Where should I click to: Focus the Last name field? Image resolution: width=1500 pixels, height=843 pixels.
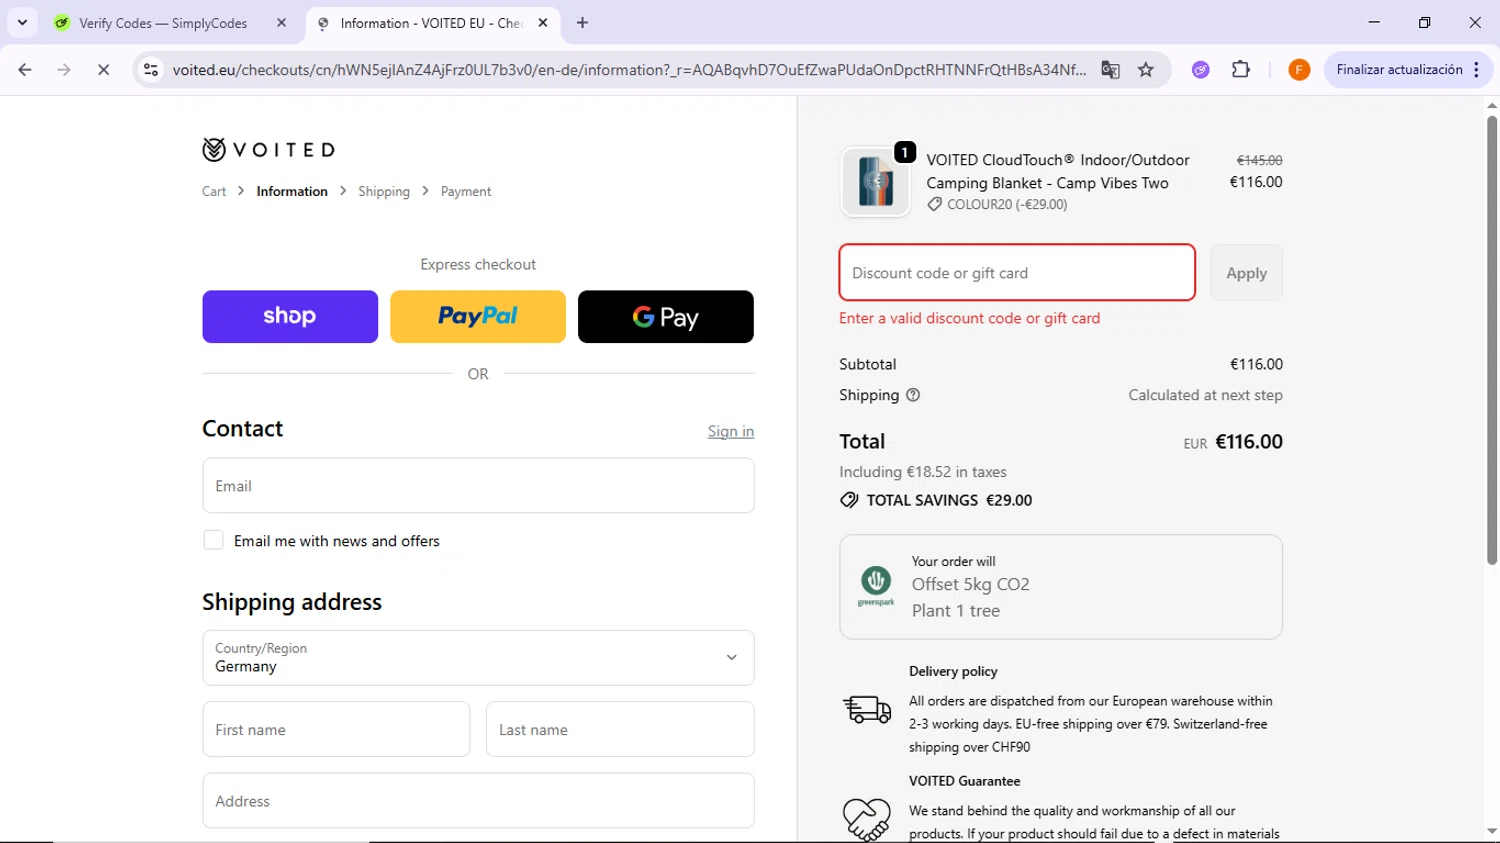tap(620, 729)
